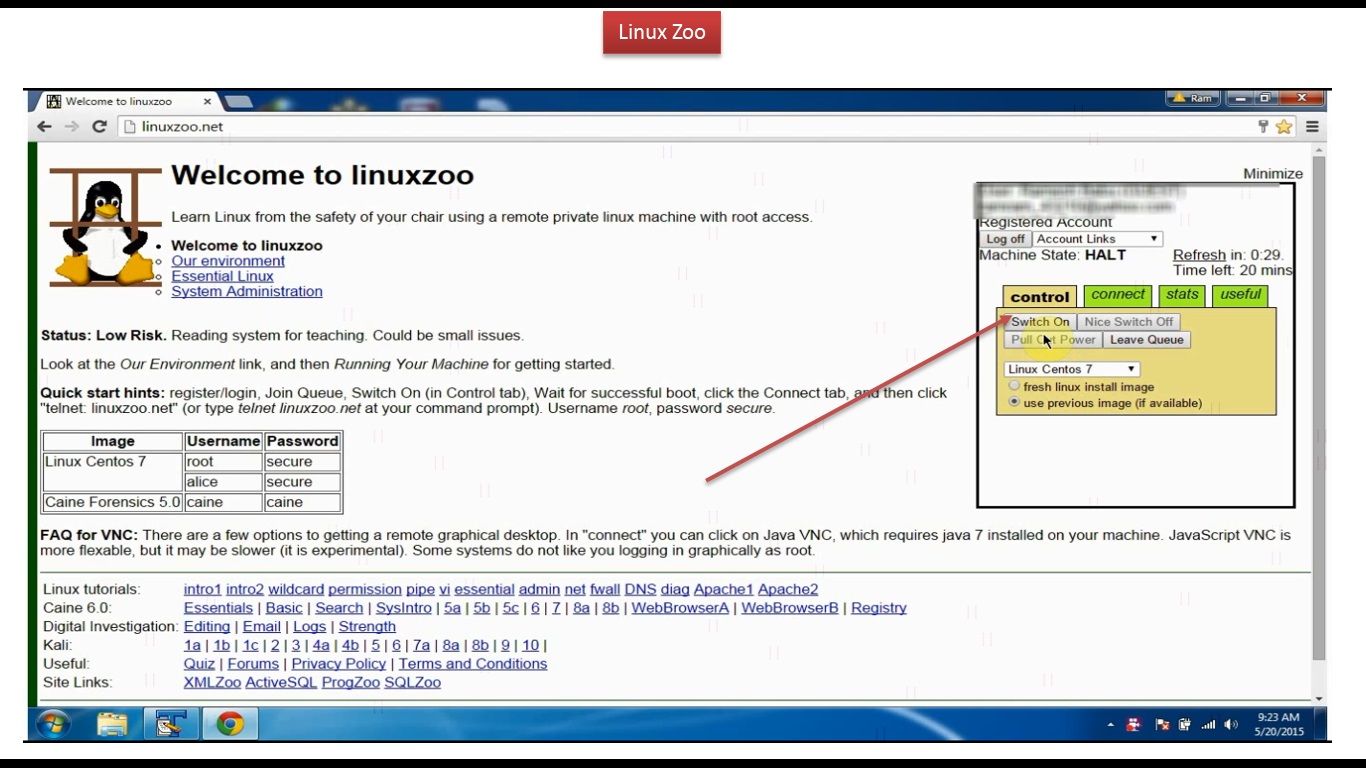Click the Refresh link
Image resolution: width=1366 pixels, height=768 pixels.
point(1199,255)
